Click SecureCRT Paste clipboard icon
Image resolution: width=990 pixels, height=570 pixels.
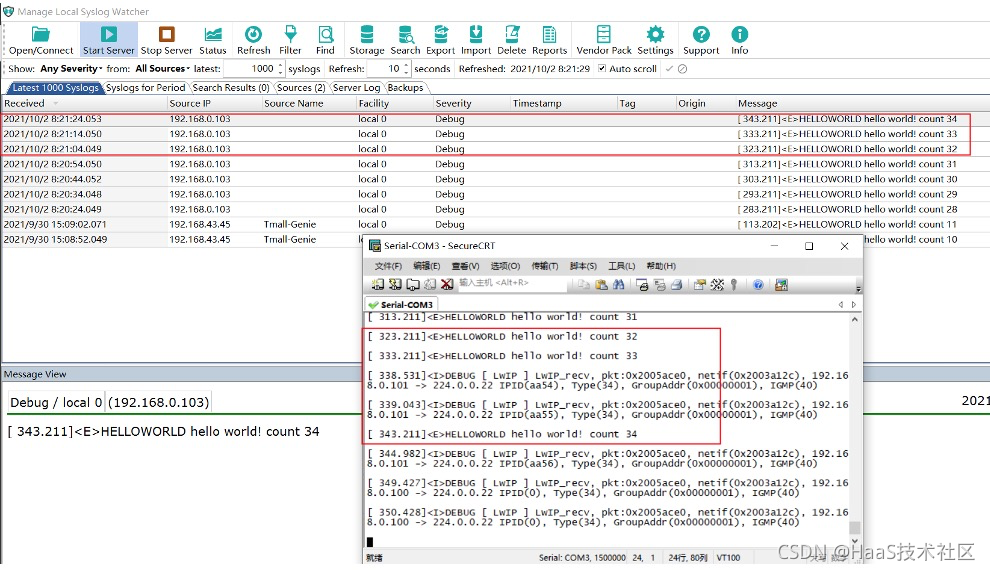click(x=601, y=285)
